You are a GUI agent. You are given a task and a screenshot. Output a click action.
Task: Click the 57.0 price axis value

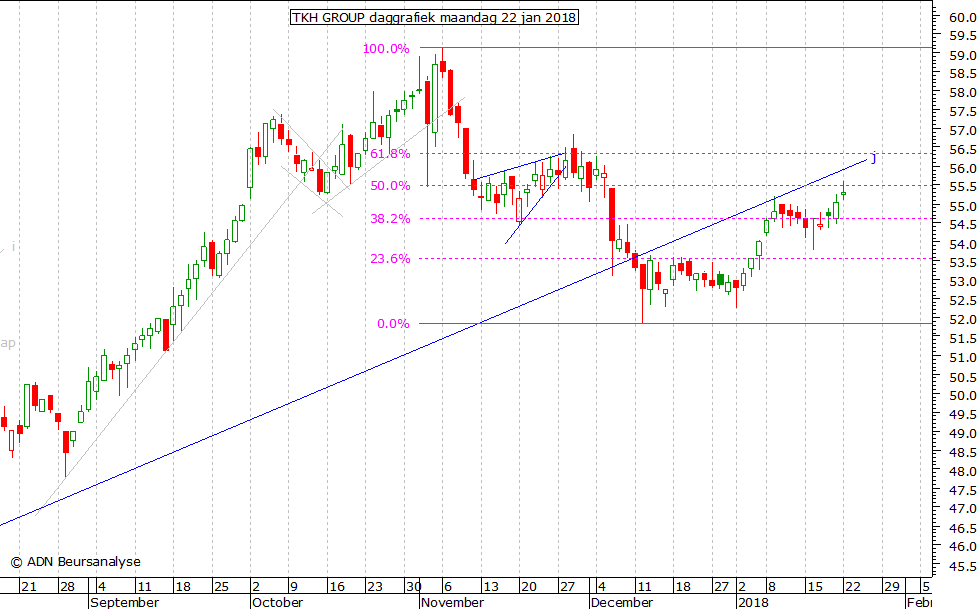962,131
